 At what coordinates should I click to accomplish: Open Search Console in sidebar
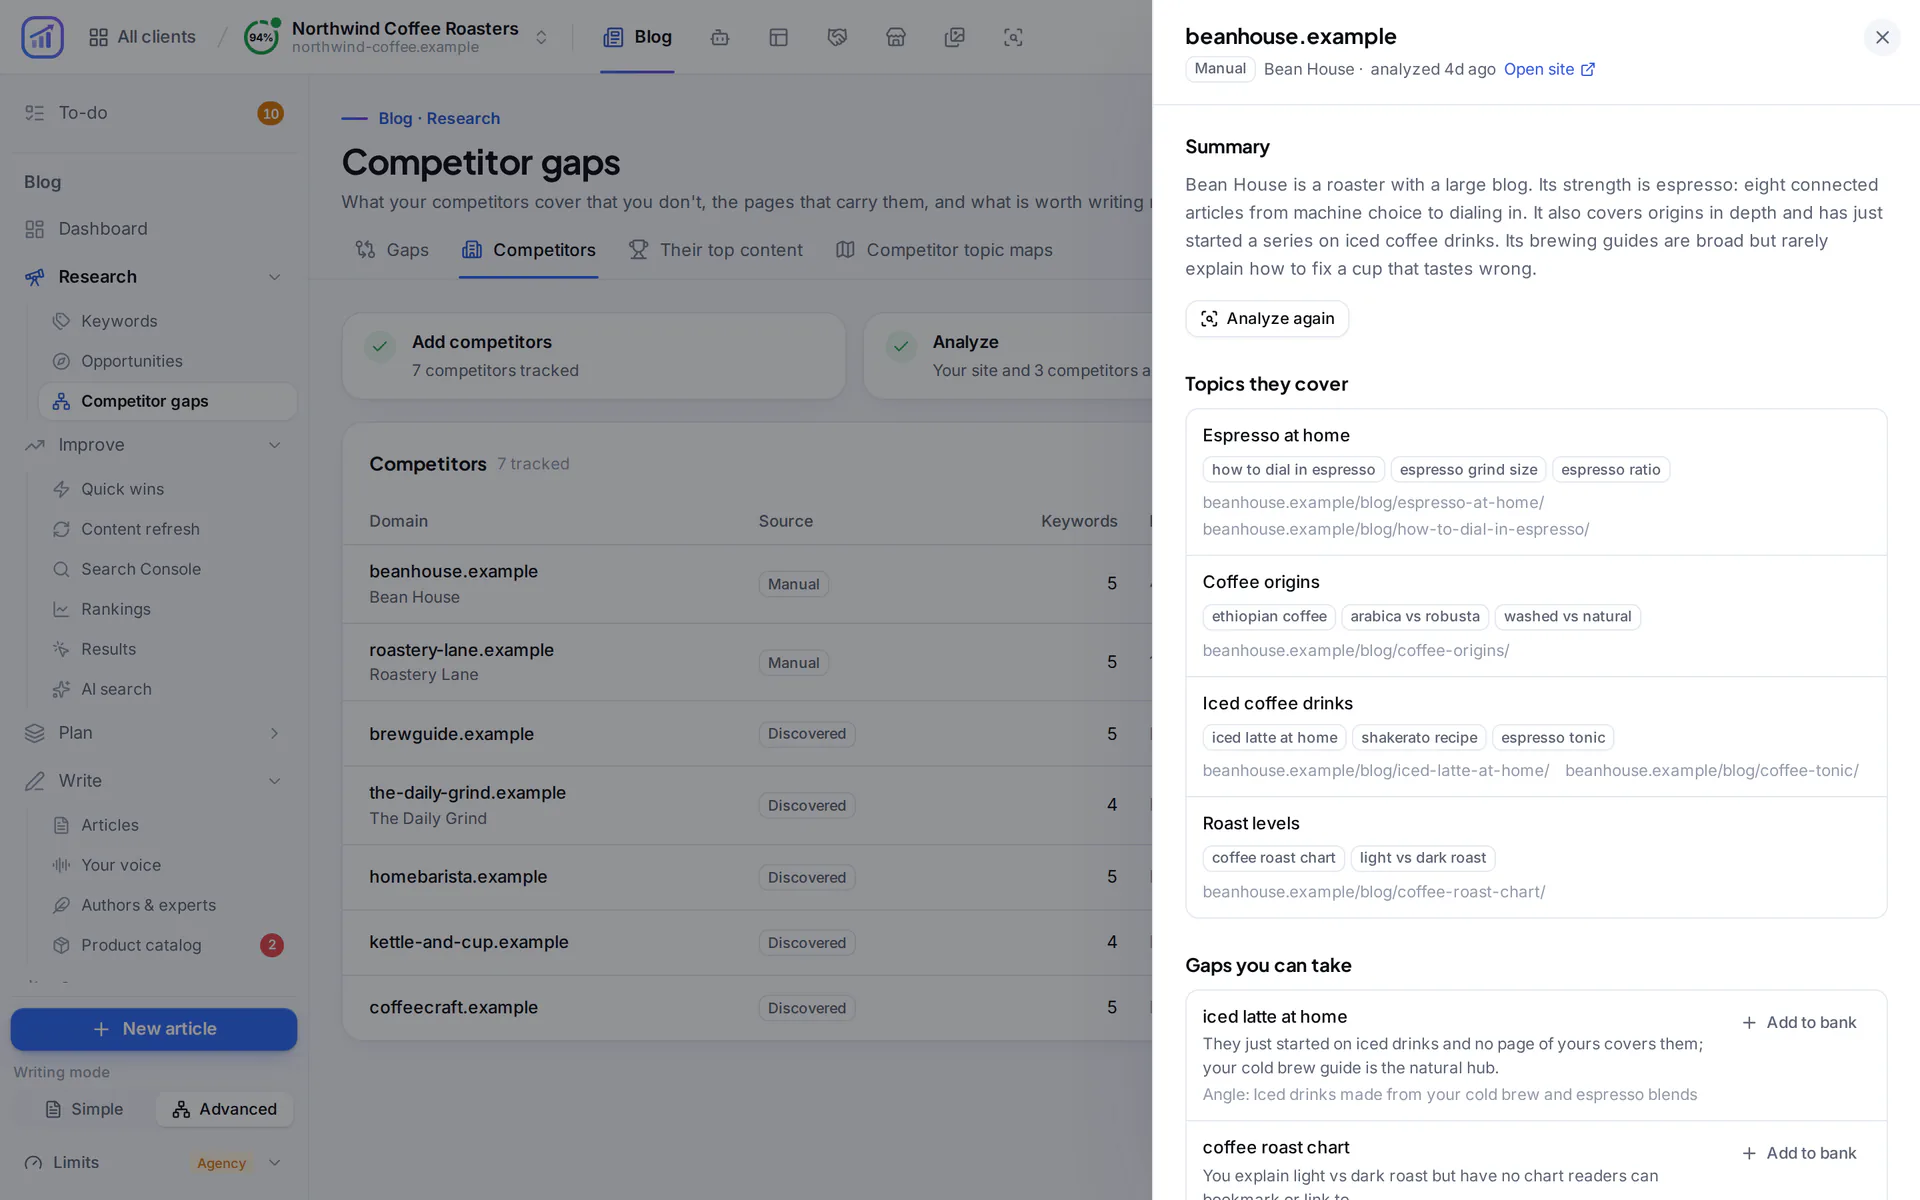[167, 569]
